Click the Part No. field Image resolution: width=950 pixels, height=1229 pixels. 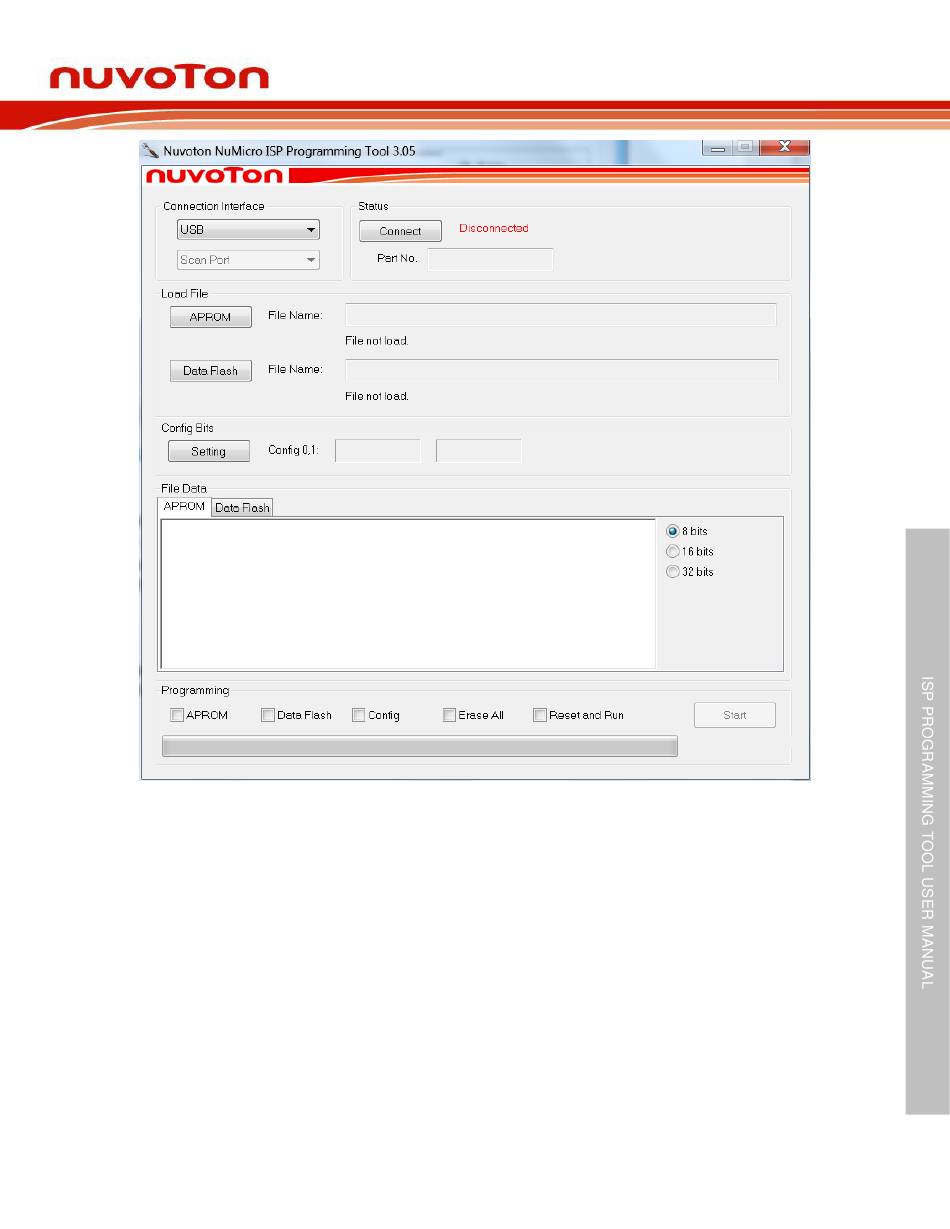[490, 259]
